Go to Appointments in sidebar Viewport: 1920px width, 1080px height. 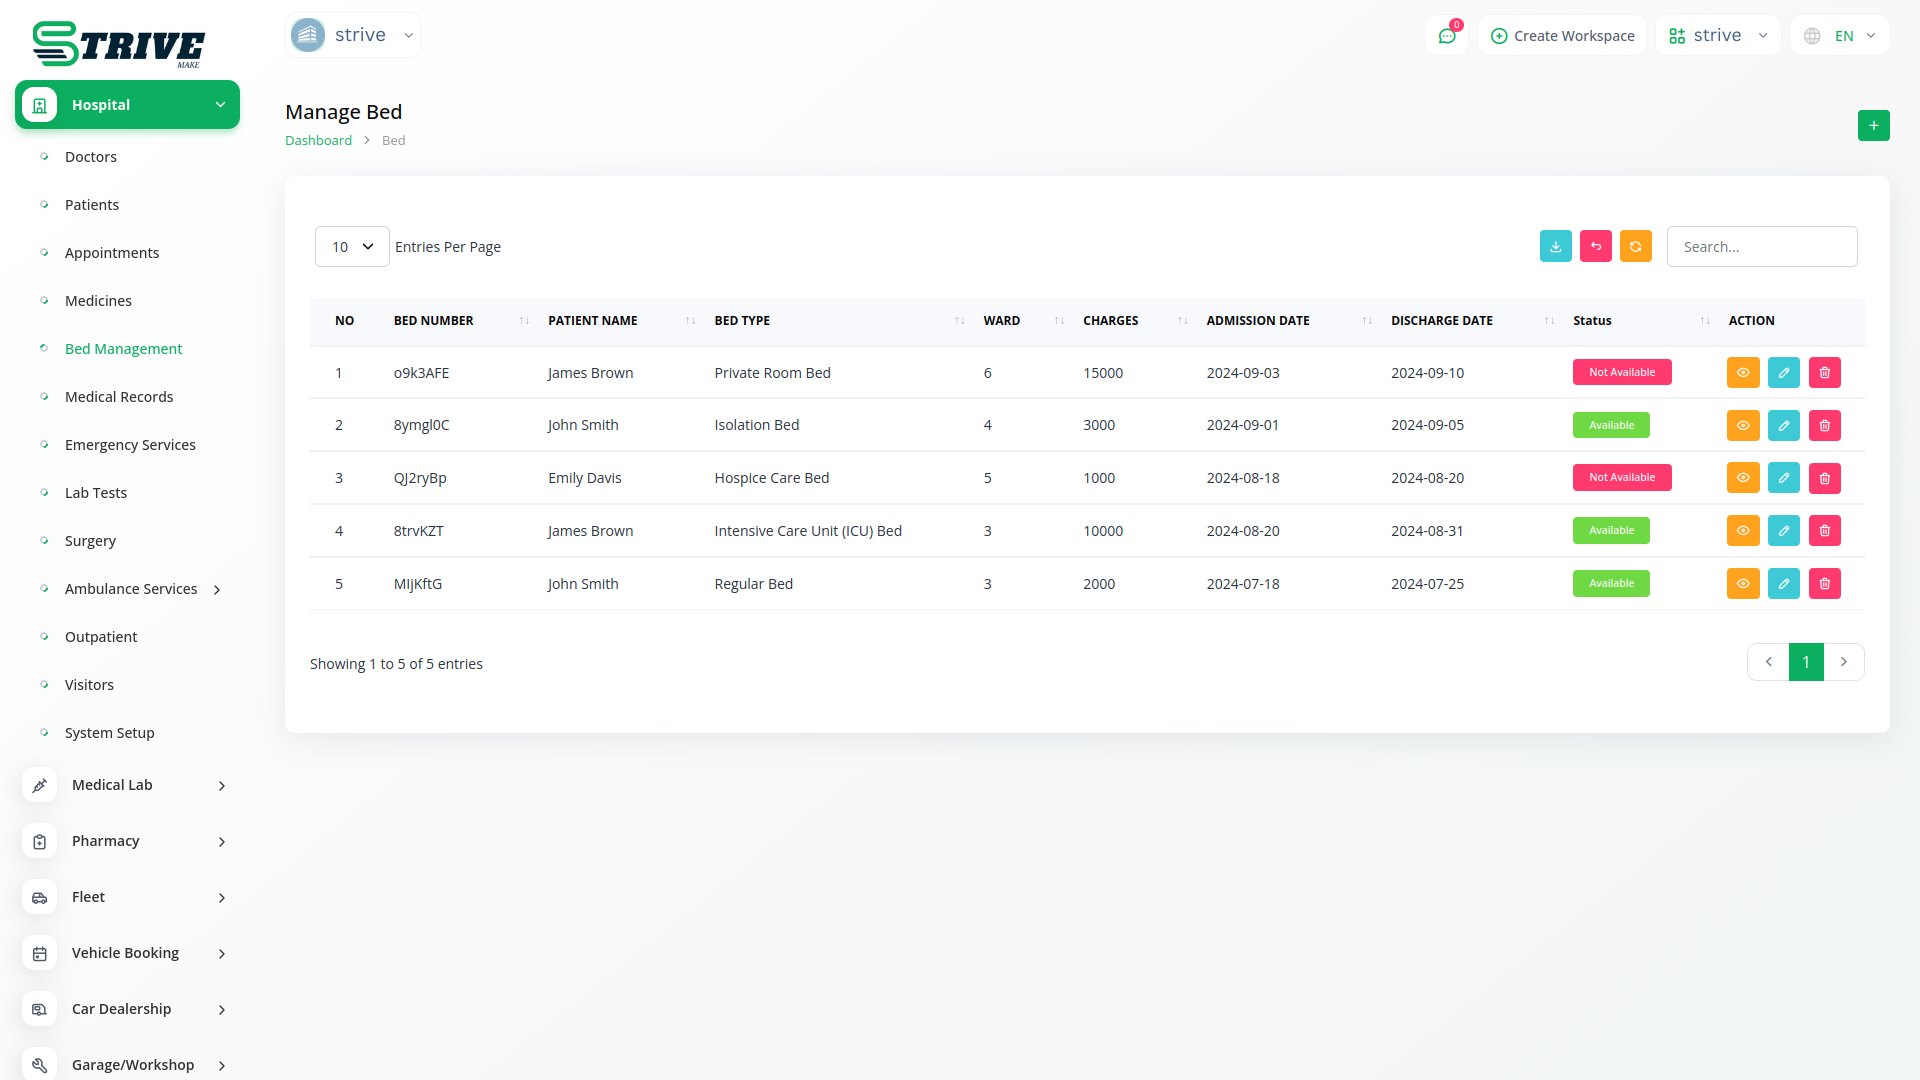(112, 253)
